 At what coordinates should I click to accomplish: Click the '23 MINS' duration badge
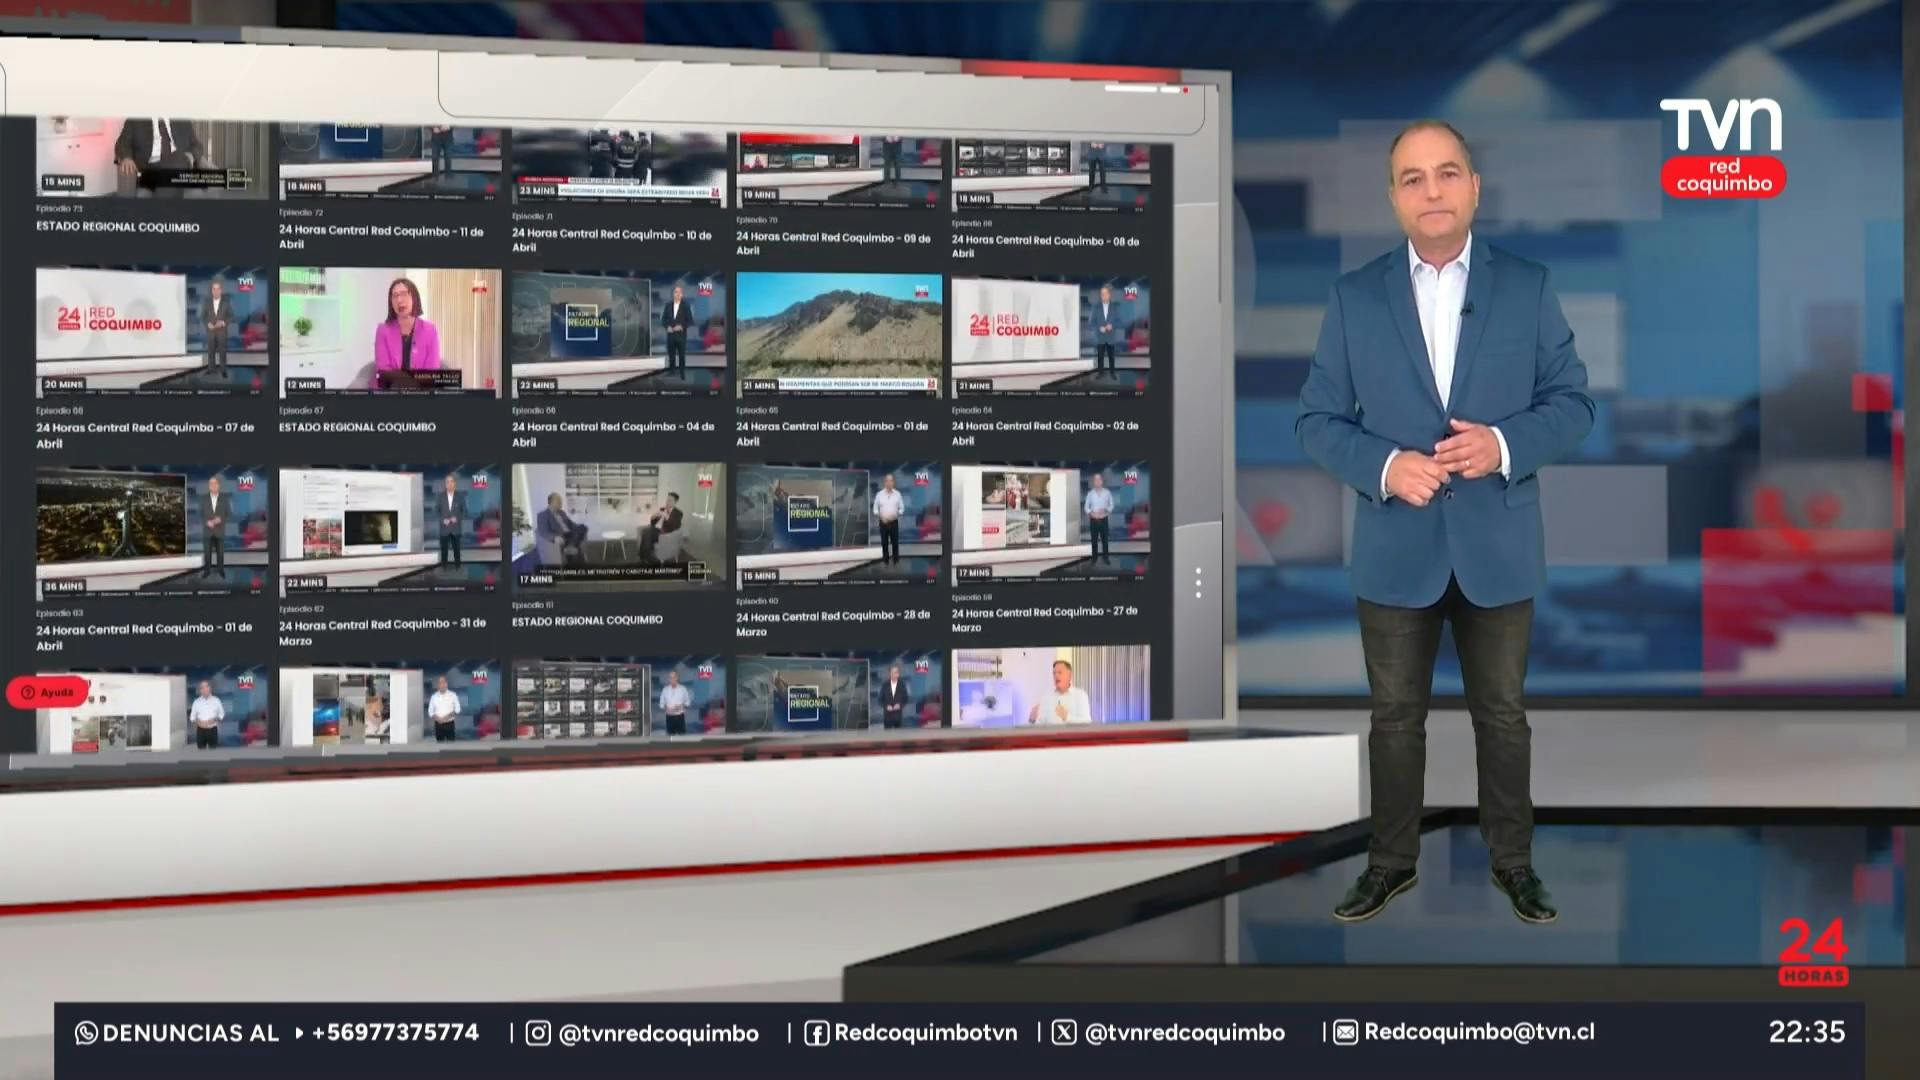537,190
